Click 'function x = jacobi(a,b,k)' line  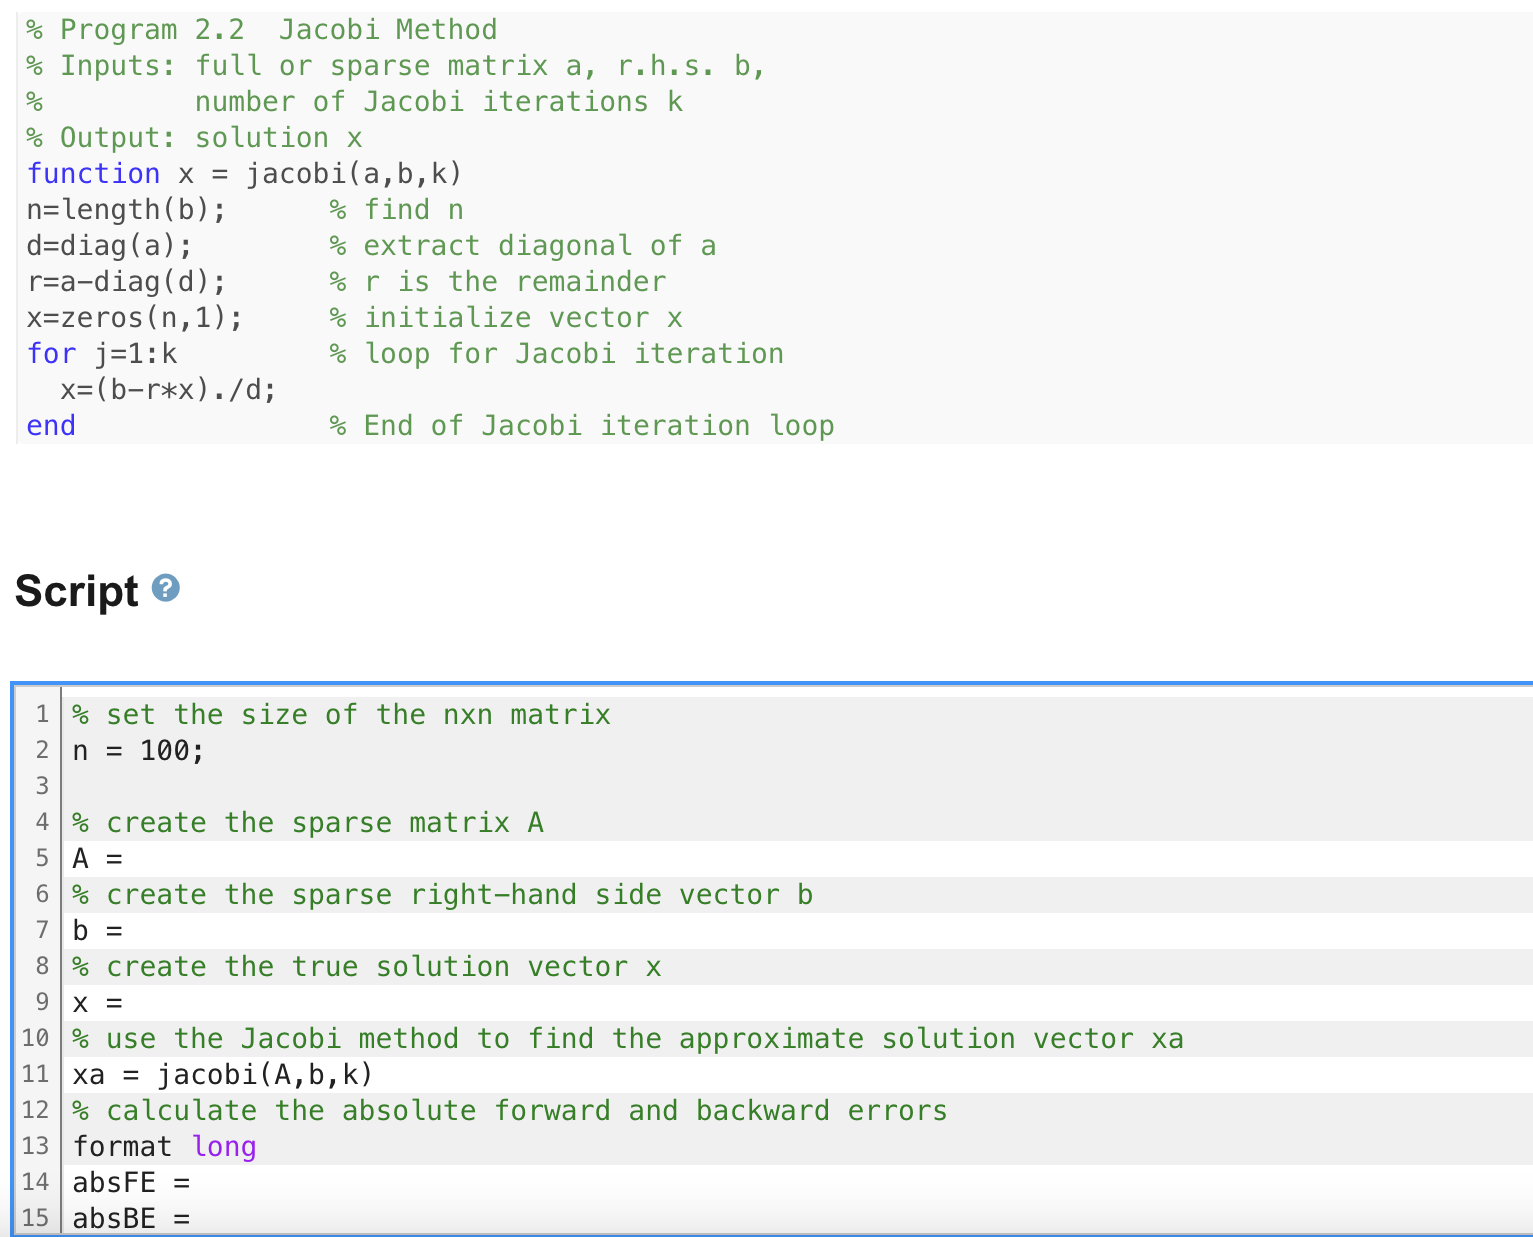(244, 174)
